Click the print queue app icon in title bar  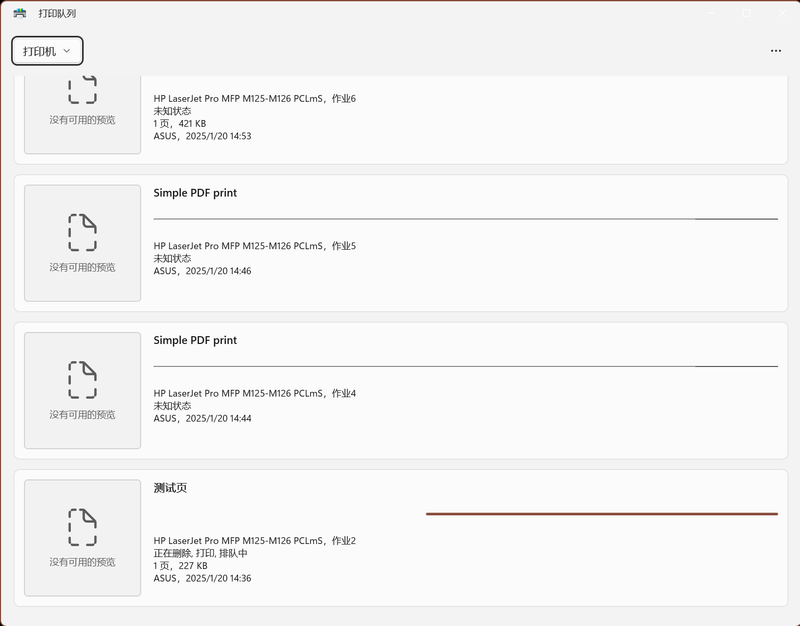pyautogui.click(x=20, y=13)
